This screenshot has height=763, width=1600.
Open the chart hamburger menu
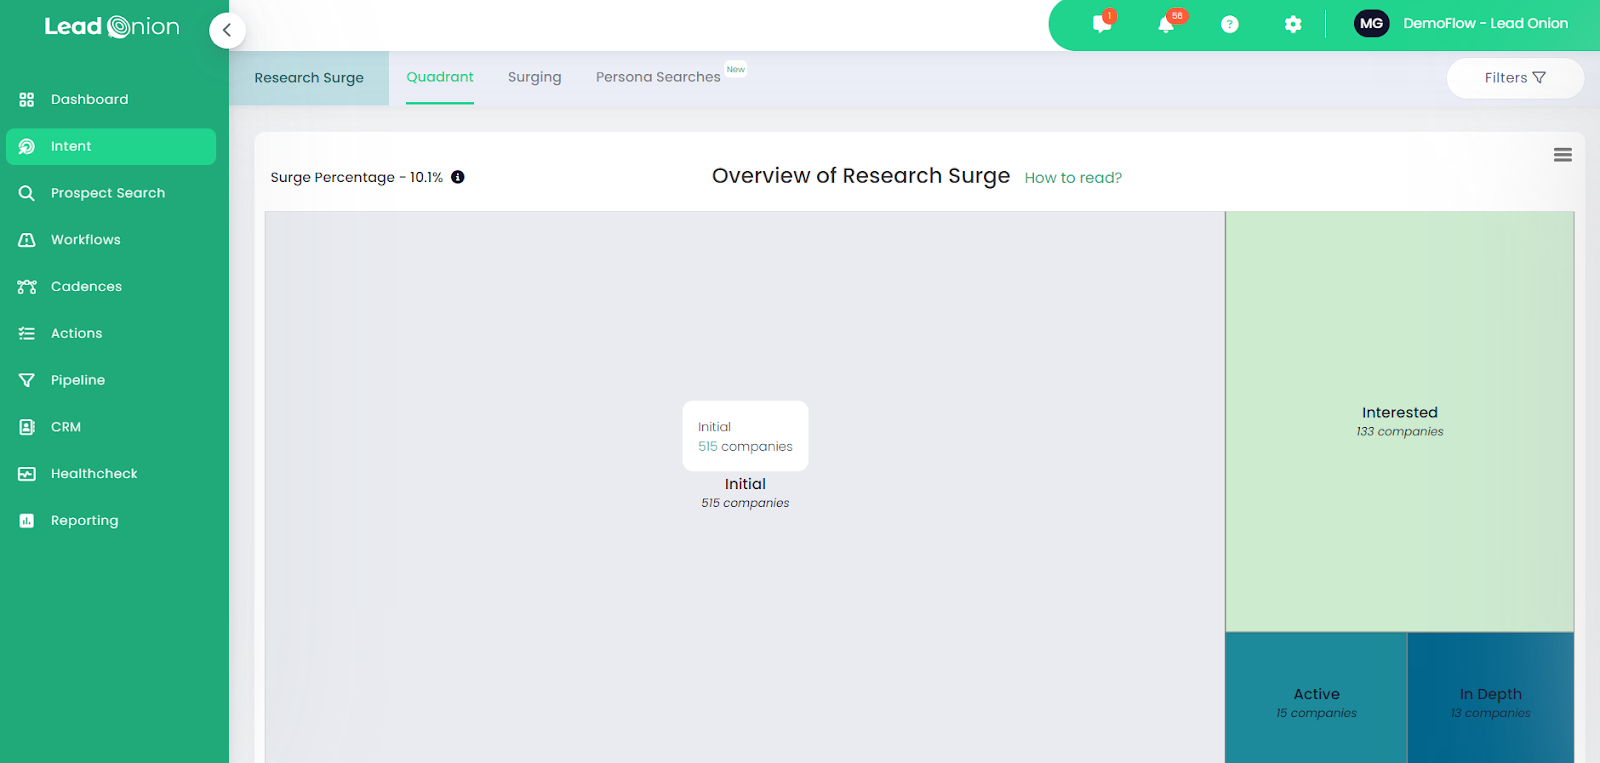1563,155
